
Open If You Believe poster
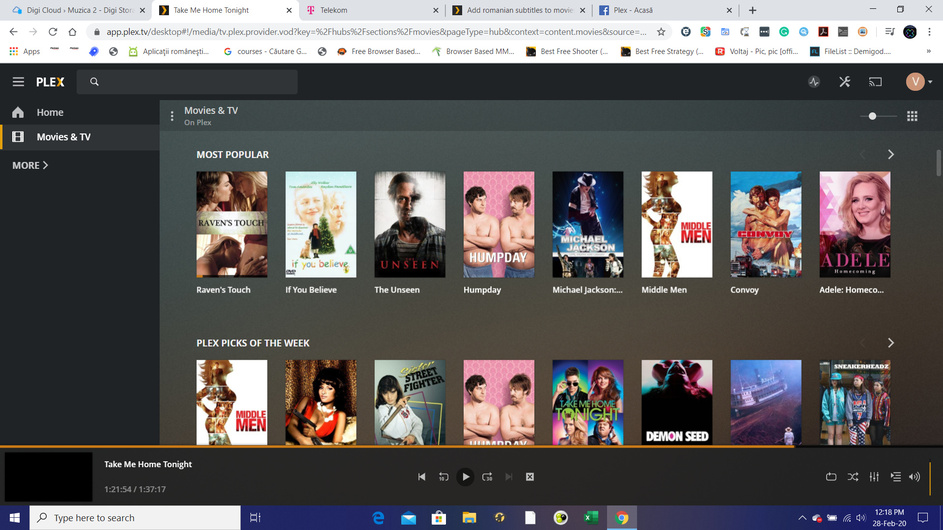pos(321,224)
